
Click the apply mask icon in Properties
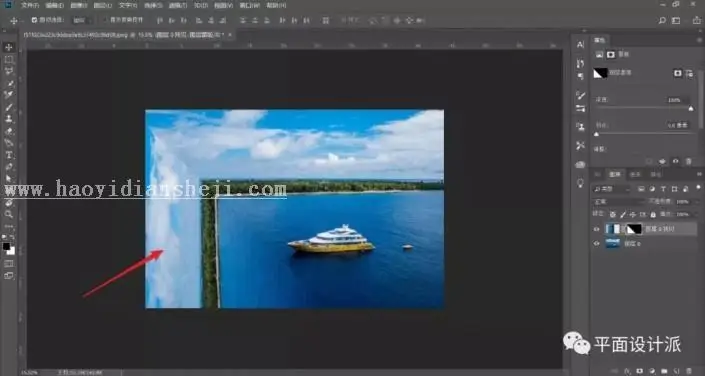[662, 161]
